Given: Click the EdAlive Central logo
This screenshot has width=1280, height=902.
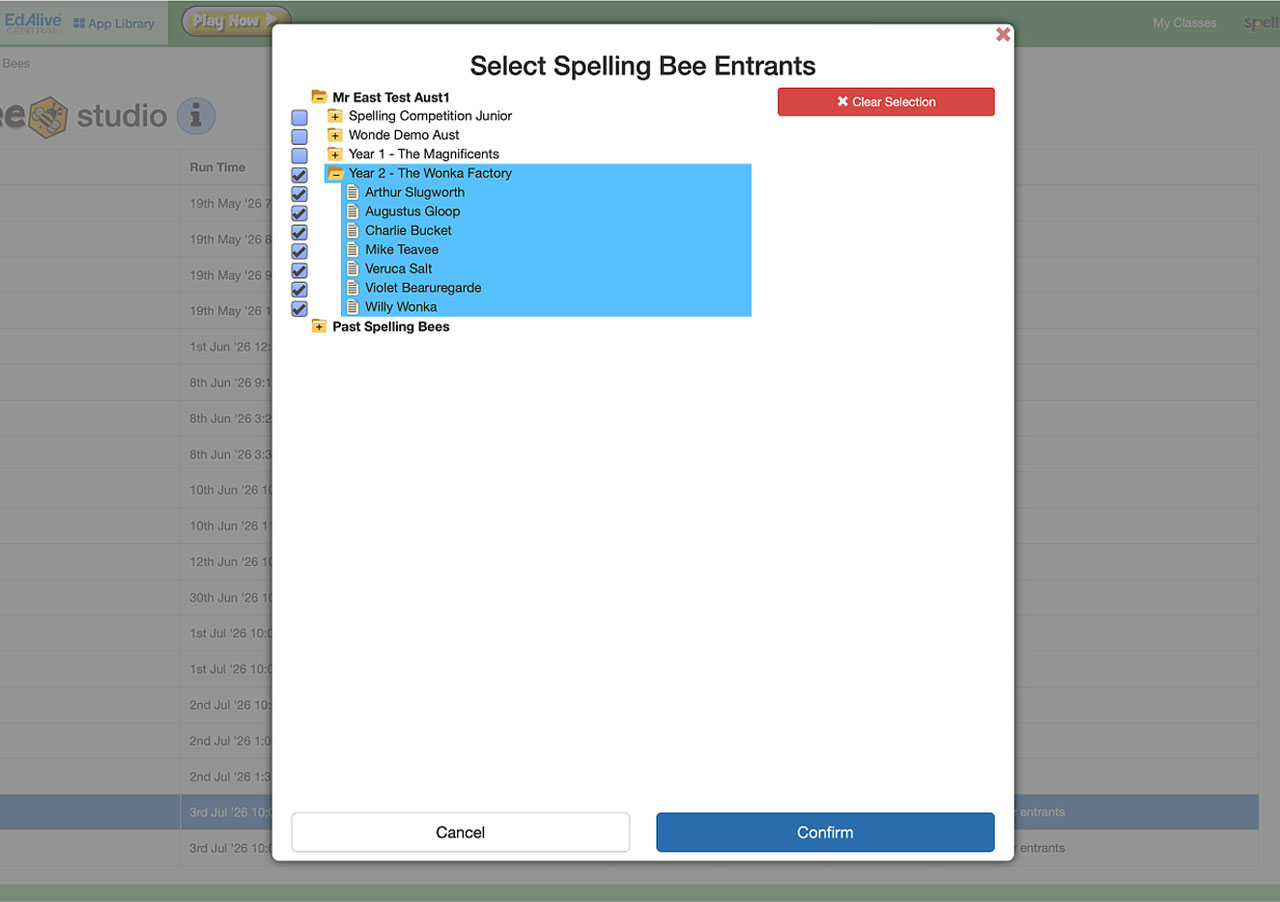Looking at the screenshot, I should click(x=33, y=22).
